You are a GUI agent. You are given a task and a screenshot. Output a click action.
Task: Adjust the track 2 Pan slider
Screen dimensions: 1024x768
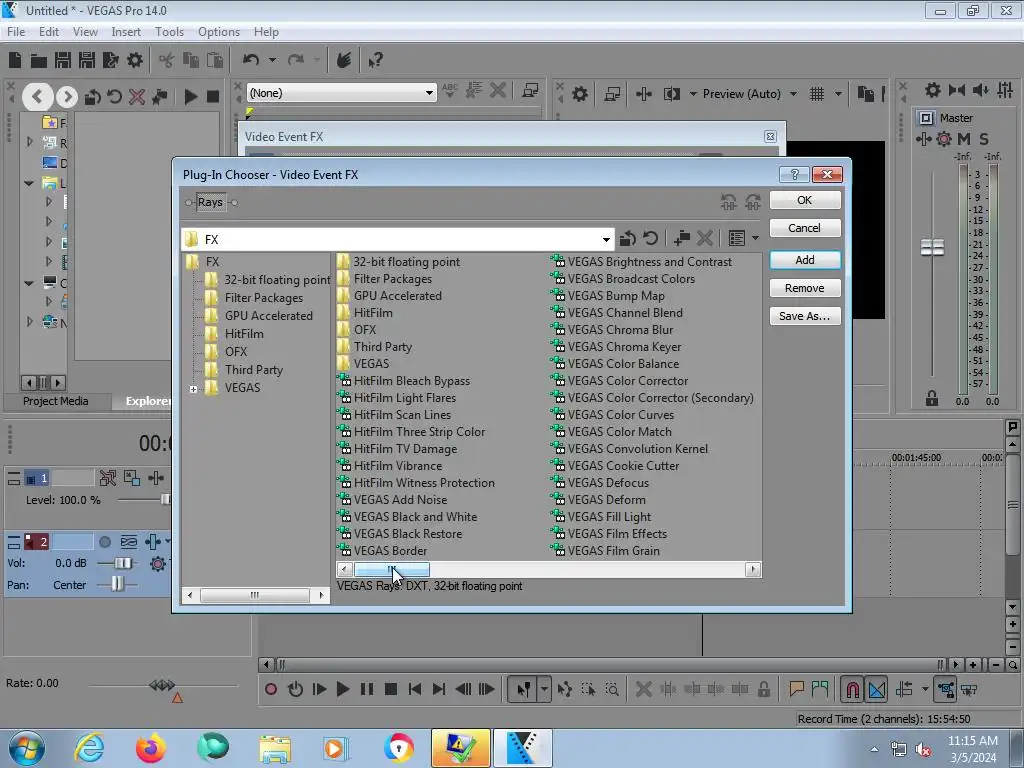click(117, 584)
